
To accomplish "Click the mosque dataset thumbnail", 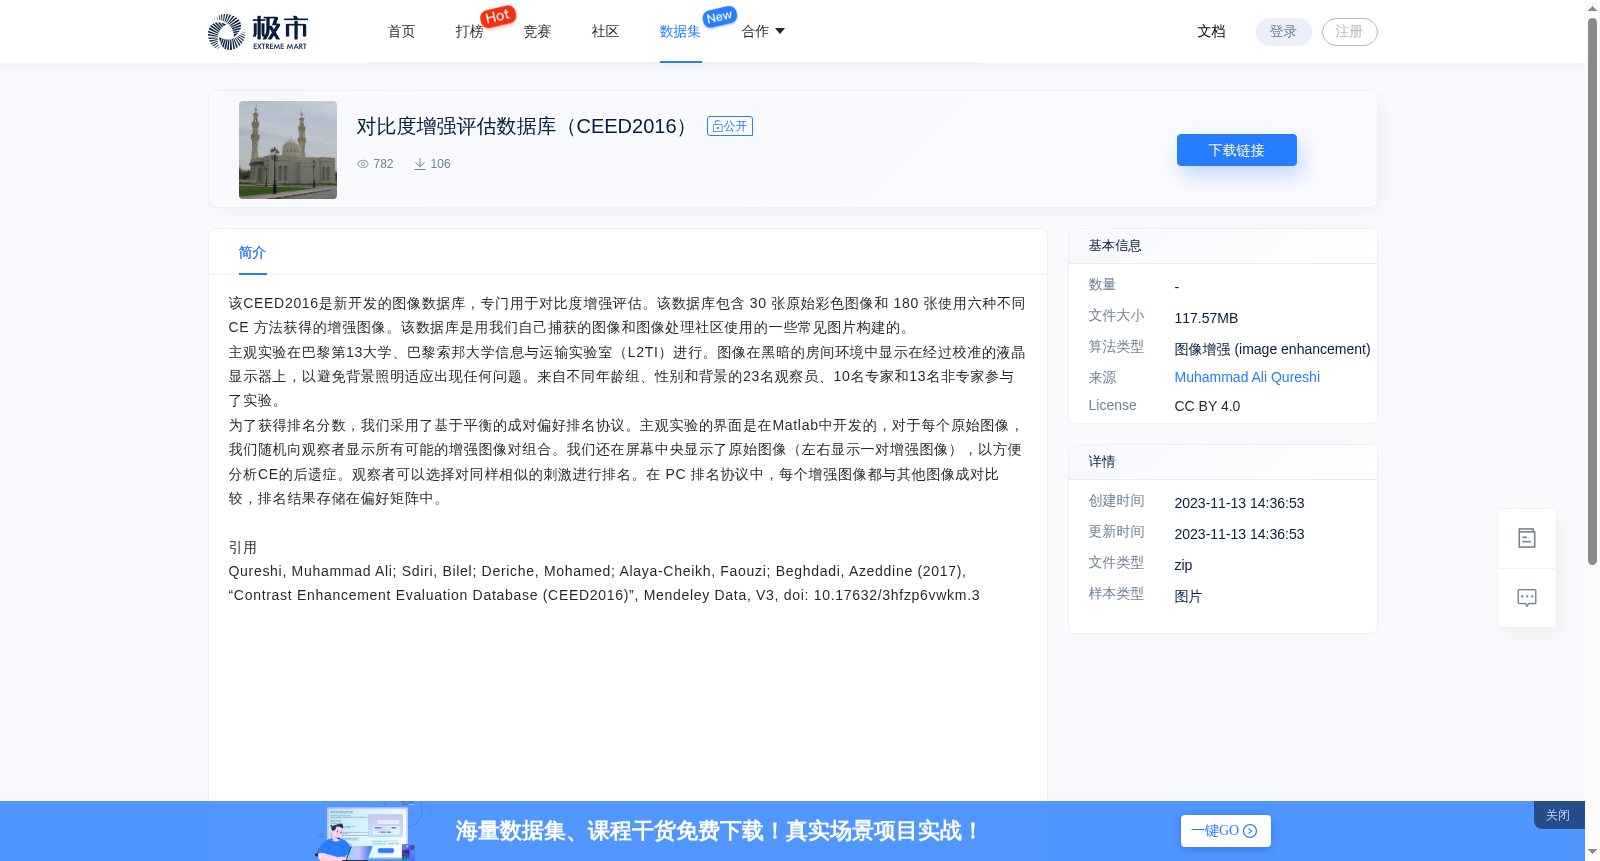I will click(x=288, y=150).
